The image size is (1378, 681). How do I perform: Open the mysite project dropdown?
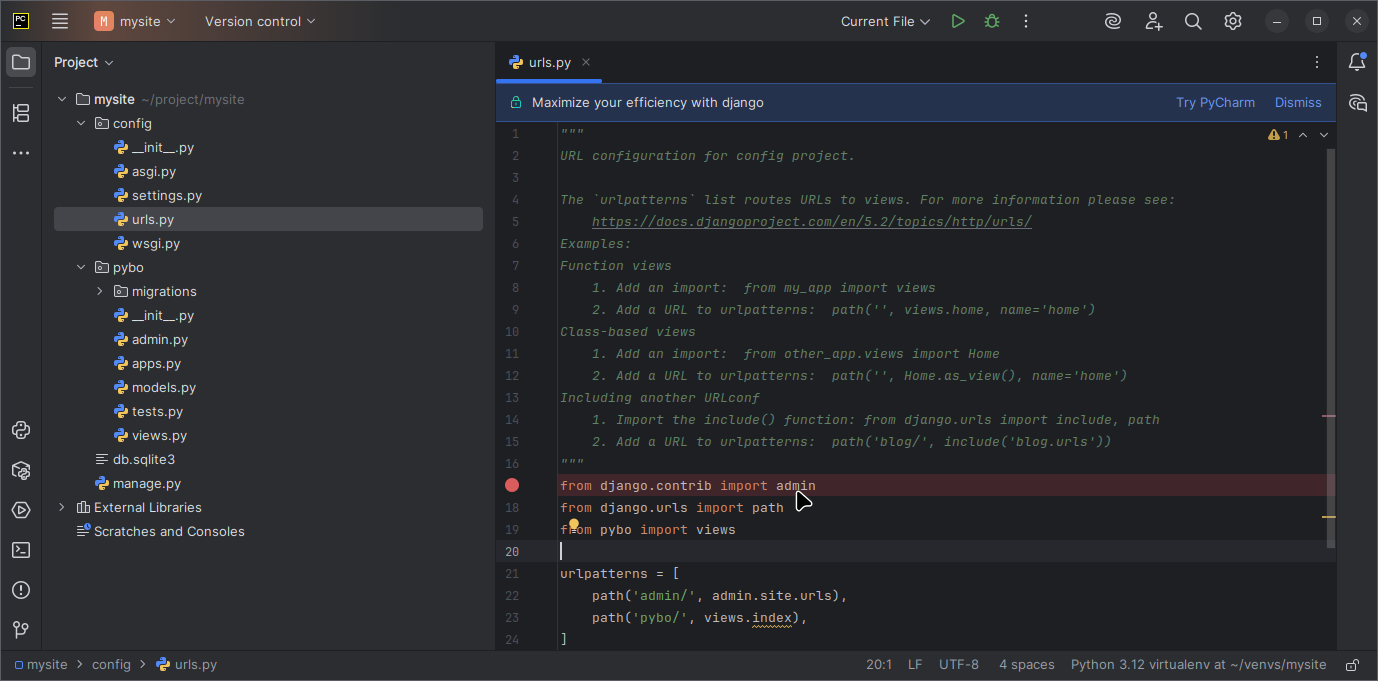(x=135, y=21)
